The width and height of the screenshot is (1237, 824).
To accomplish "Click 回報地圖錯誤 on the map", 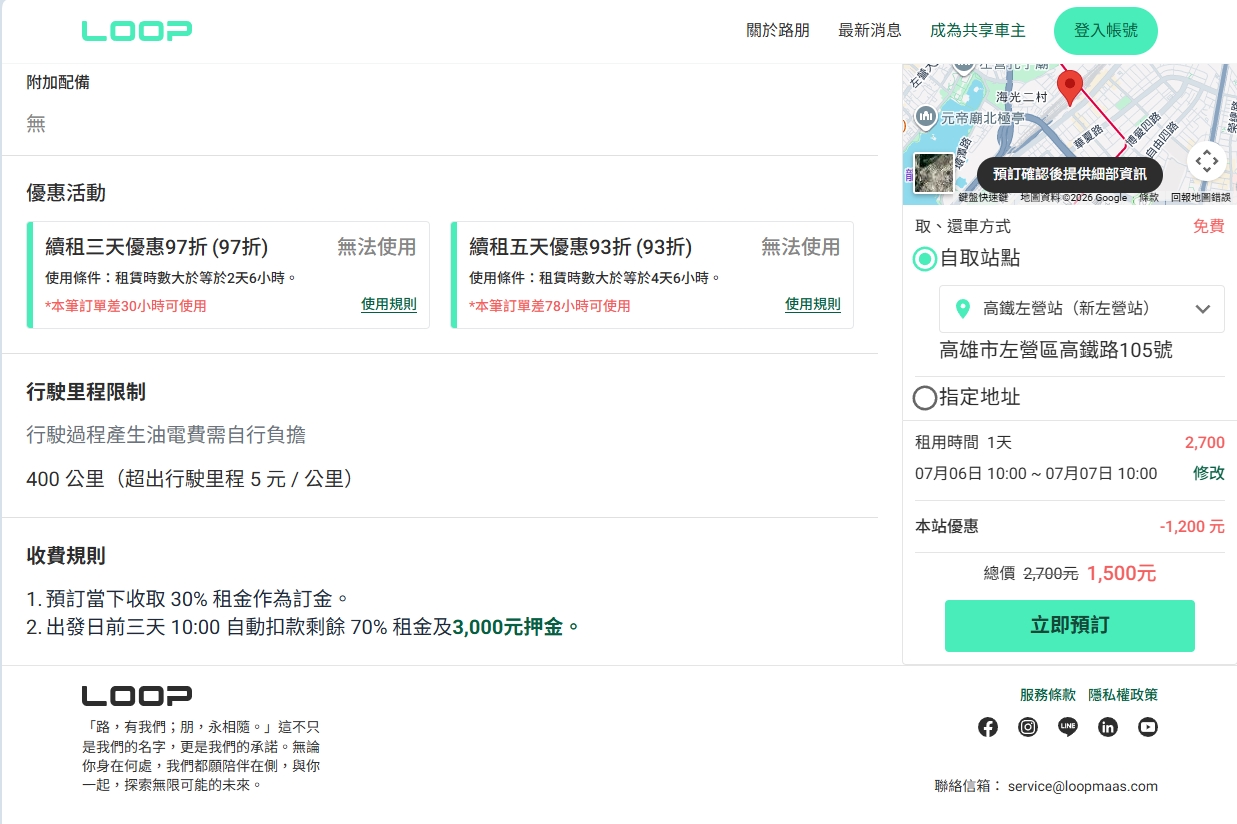I will tap(1201, 198).
